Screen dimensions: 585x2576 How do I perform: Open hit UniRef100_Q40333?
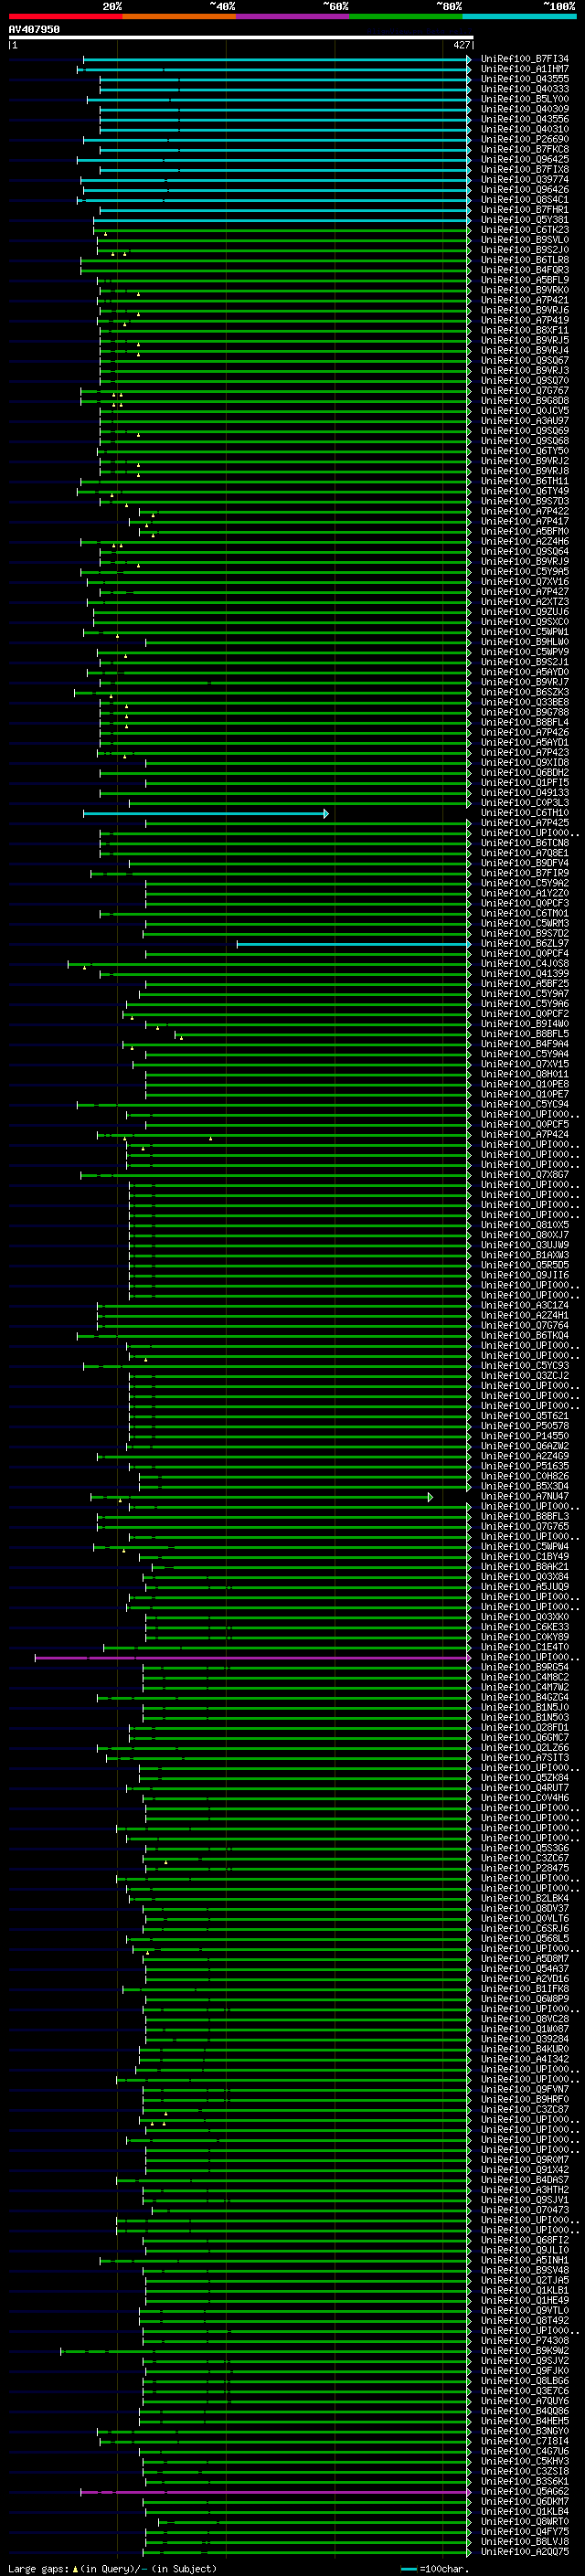pos(525,89)
